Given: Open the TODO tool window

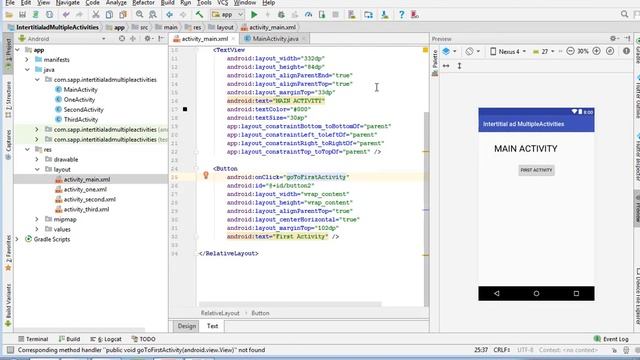Looking at the screenshot, I should (144, 339).
